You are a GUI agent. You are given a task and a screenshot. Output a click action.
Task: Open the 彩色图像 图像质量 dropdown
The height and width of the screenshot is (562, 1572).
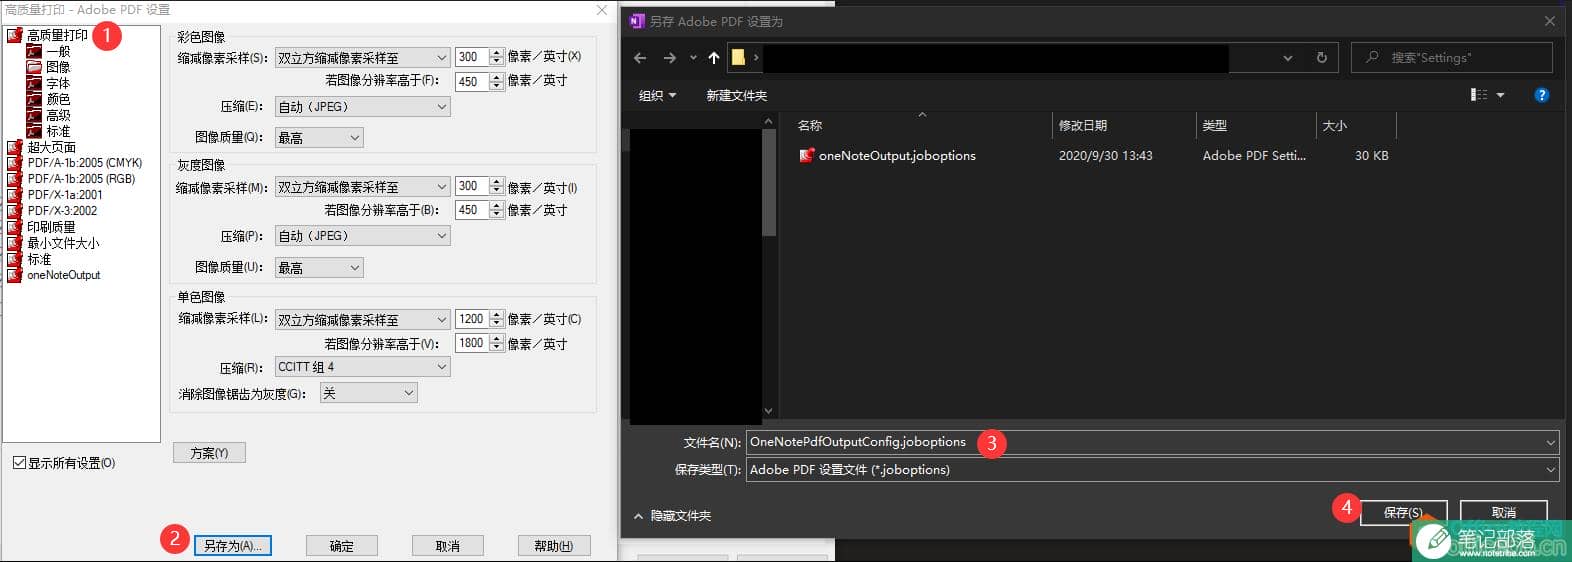[x=319, y=138]
